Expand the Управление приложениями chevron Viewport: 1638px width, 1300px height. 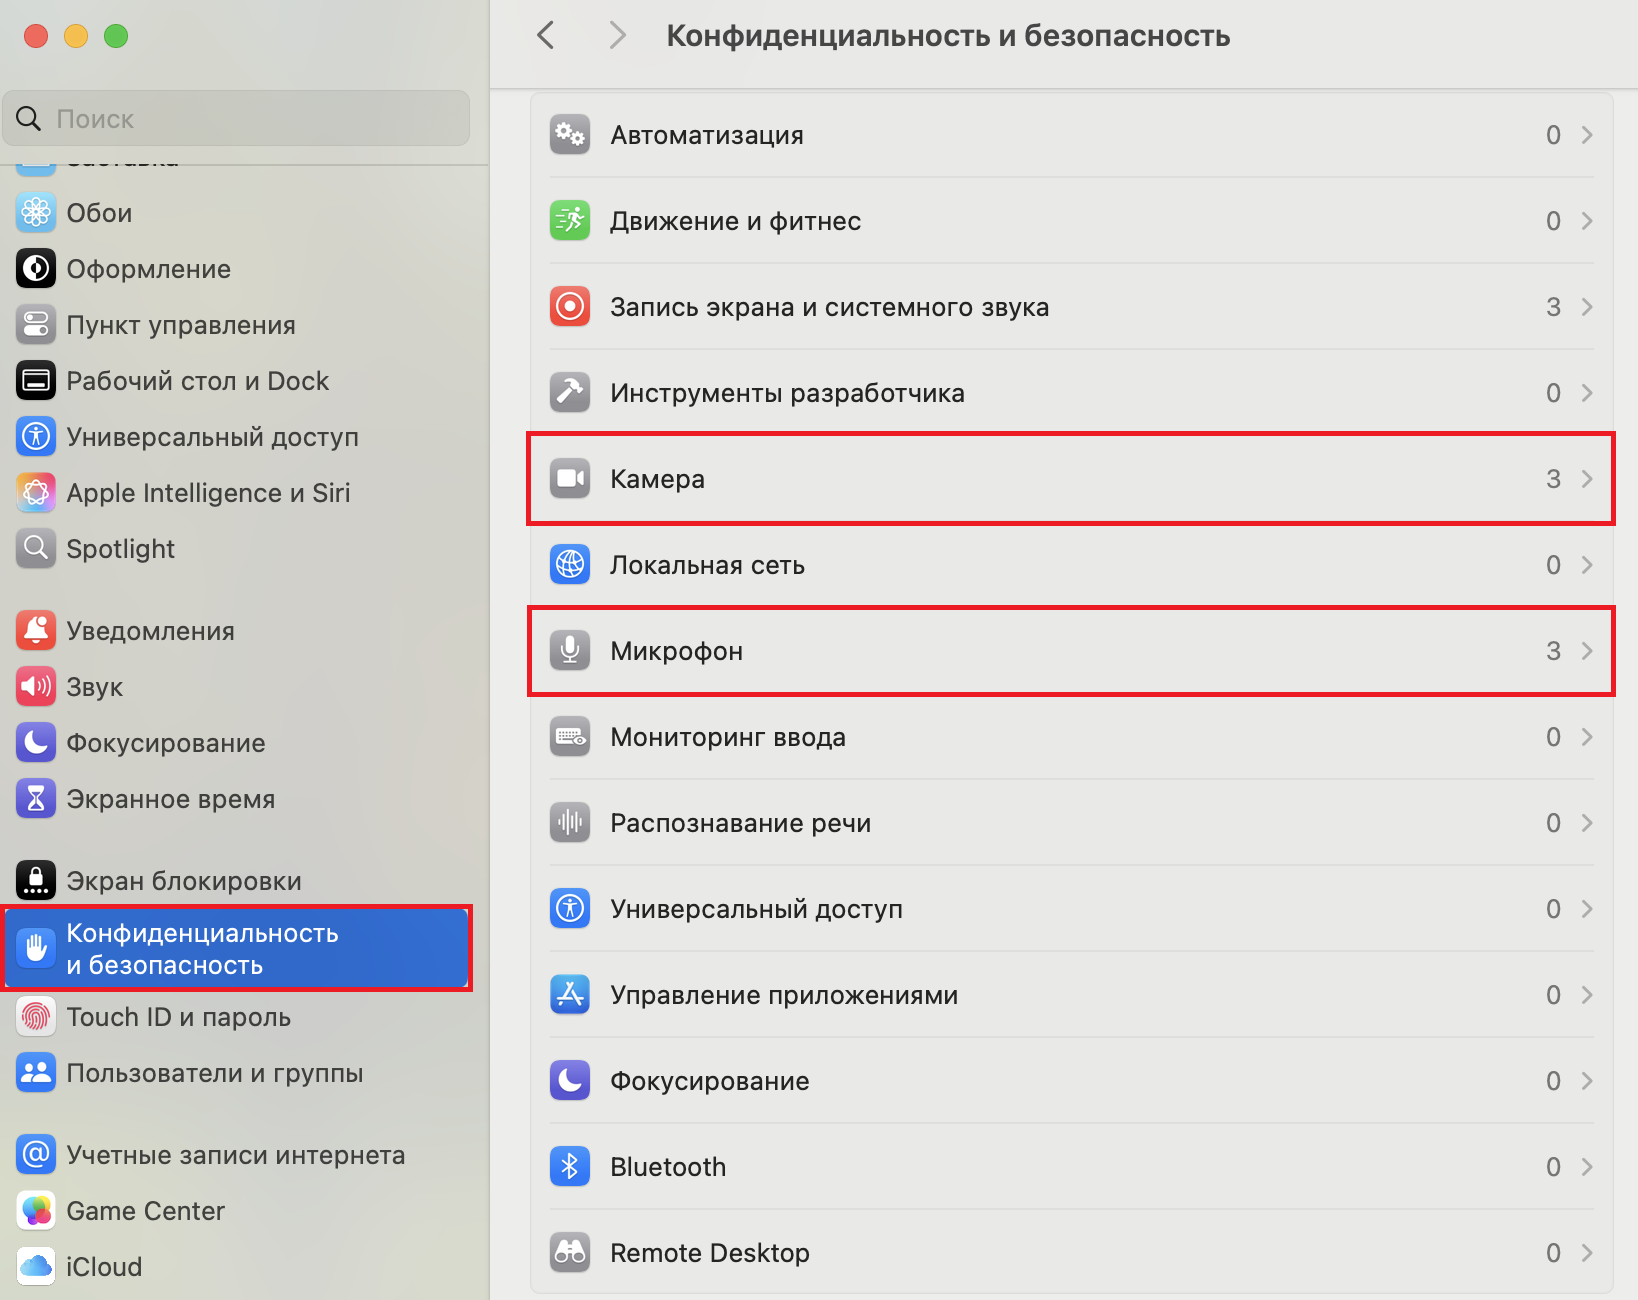pyautogui.click(x=1587, y=995)
